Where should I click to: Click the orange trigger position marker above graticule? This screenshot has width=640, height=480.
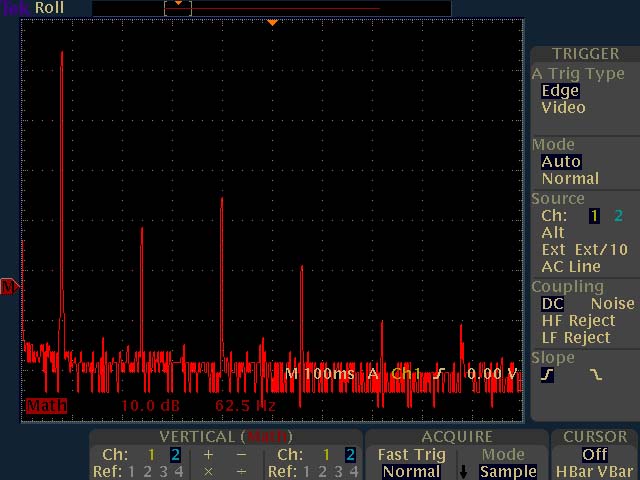point(272,23)
